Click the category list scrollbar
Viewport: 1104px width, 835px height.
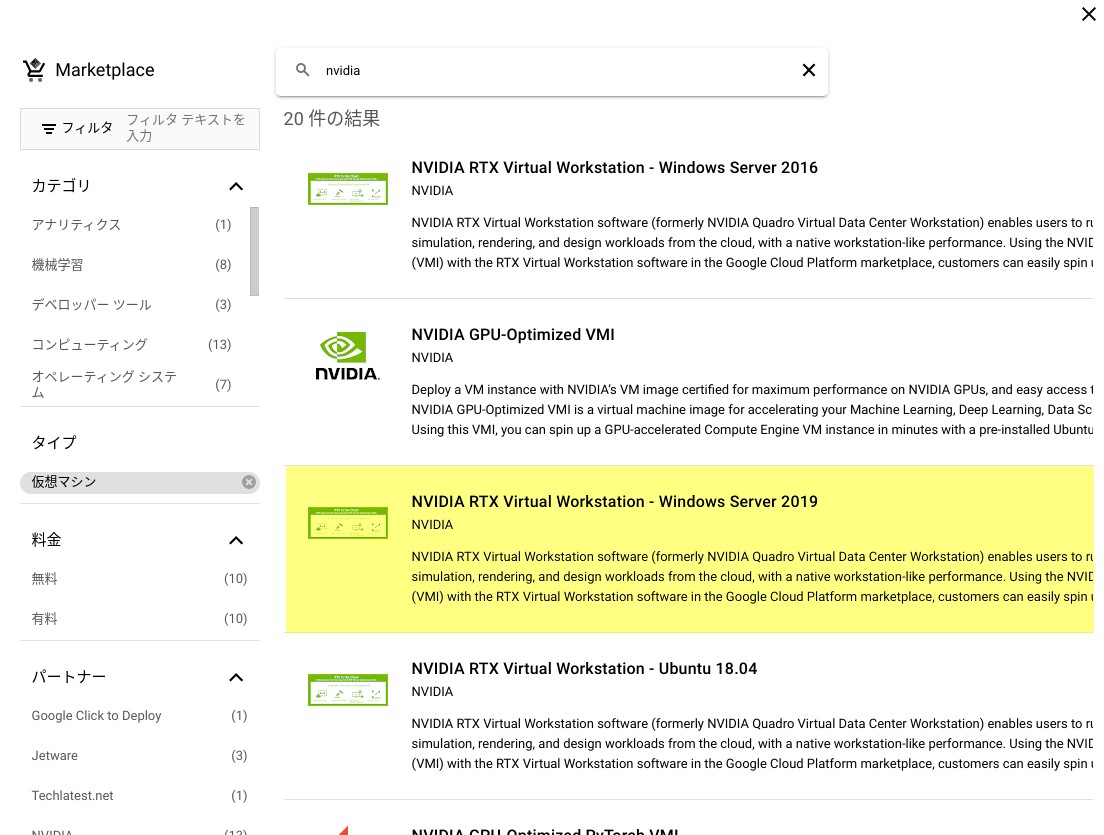(x=254, y=251)
